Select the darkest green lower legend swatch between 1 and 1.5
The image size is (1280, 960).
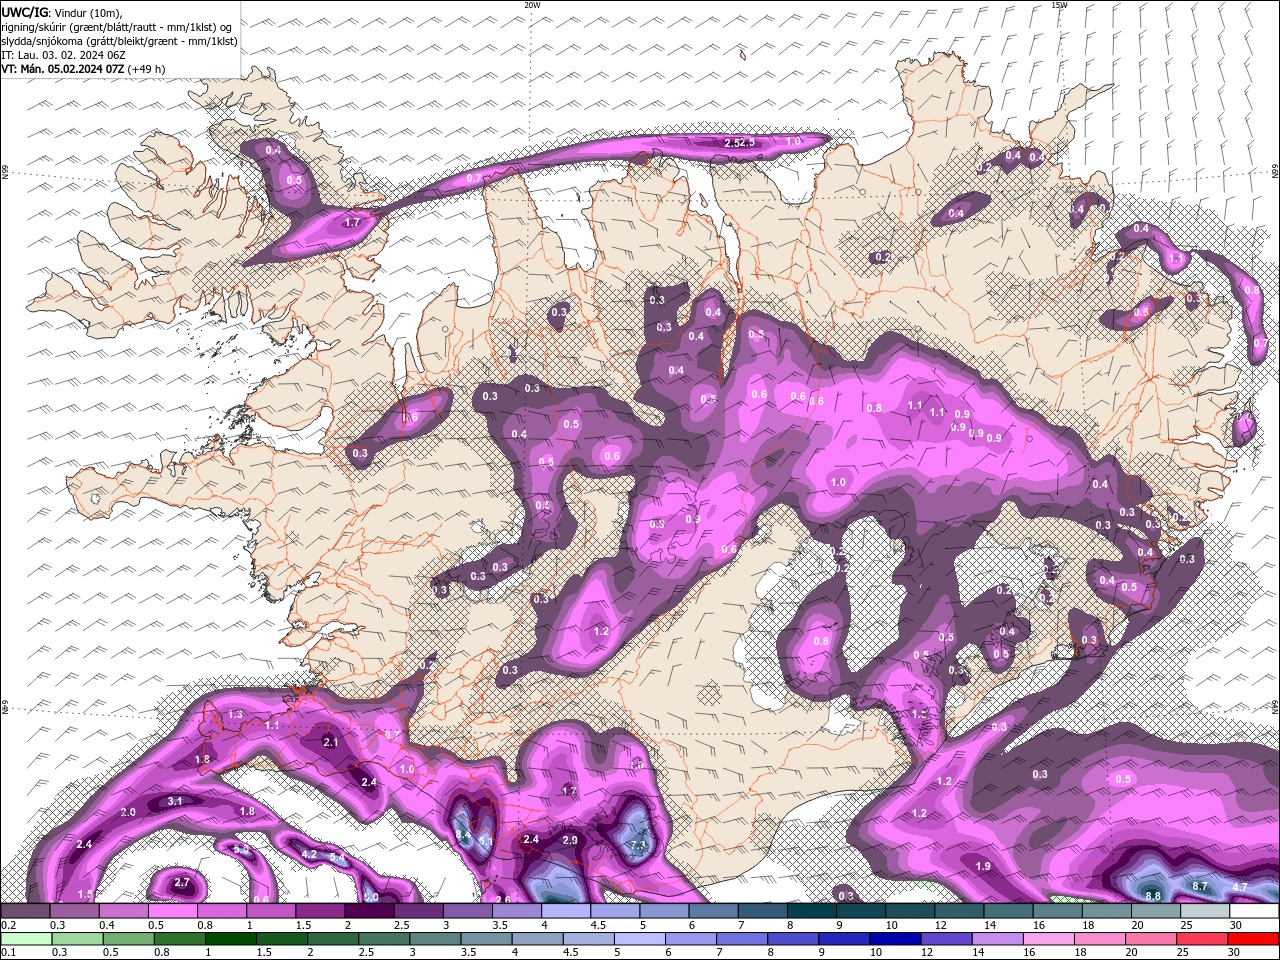(x=230, y=939)
